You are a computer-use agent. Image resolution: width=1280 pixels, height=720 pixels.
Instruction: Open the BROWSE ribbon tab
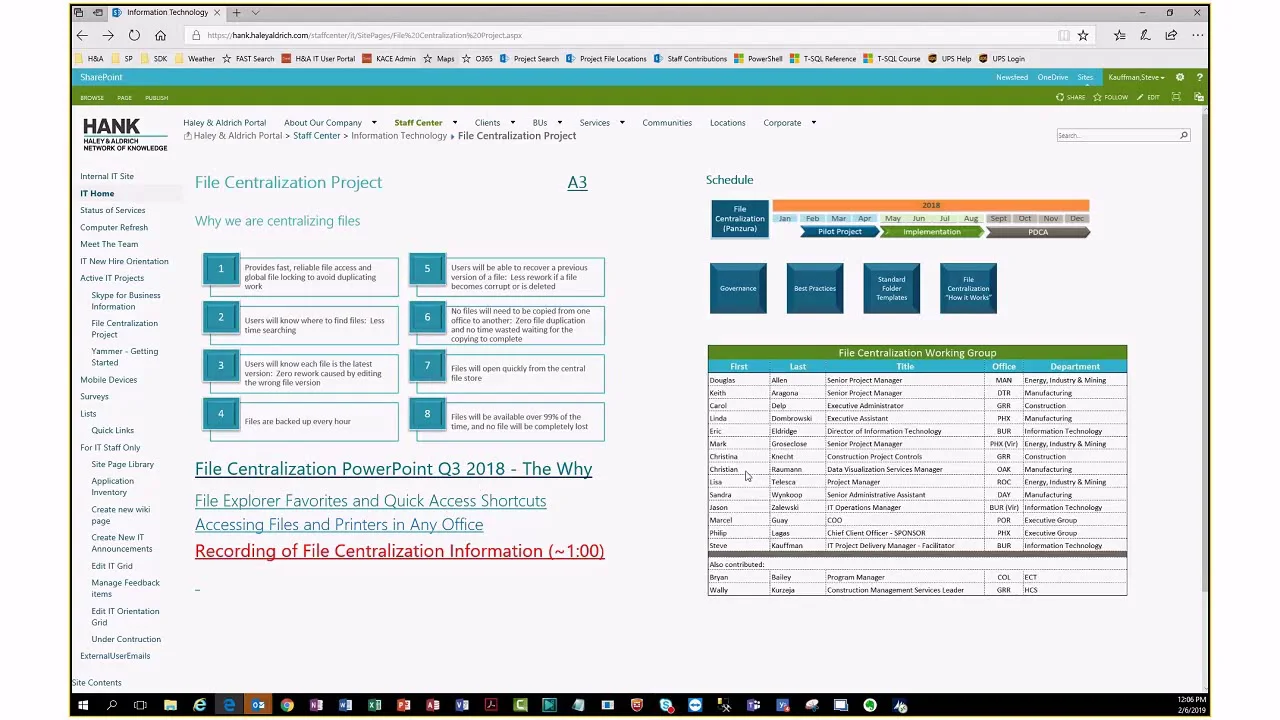click(92, 98)
